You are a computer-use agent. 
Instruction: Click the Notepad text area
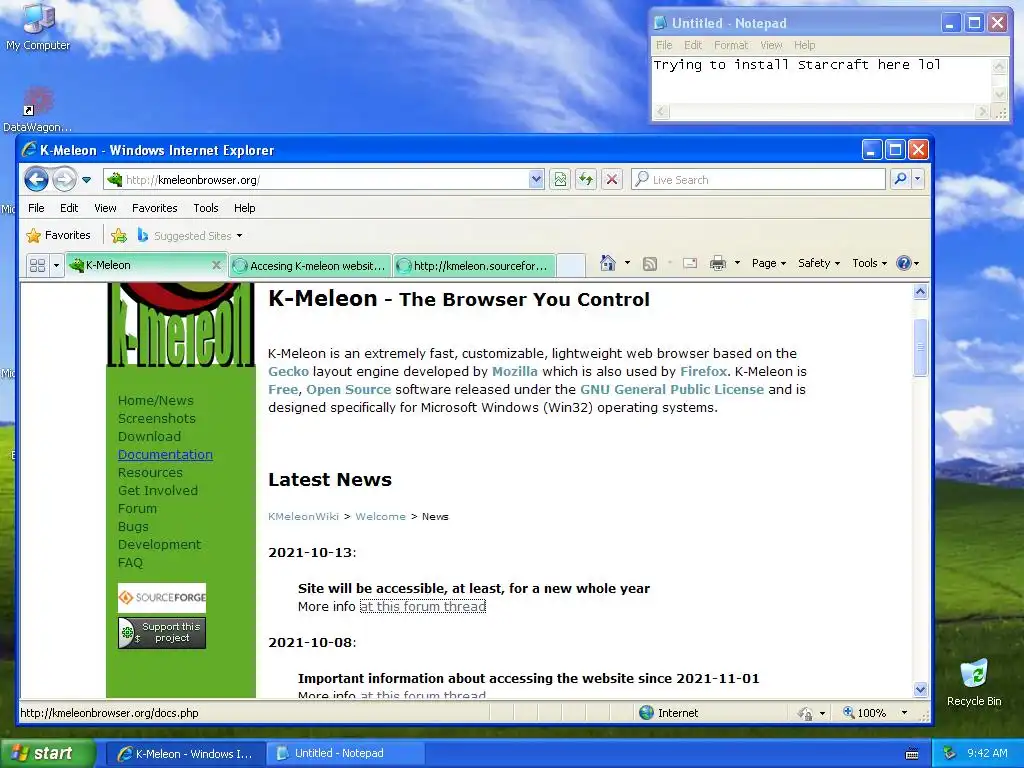pos(822,80)
